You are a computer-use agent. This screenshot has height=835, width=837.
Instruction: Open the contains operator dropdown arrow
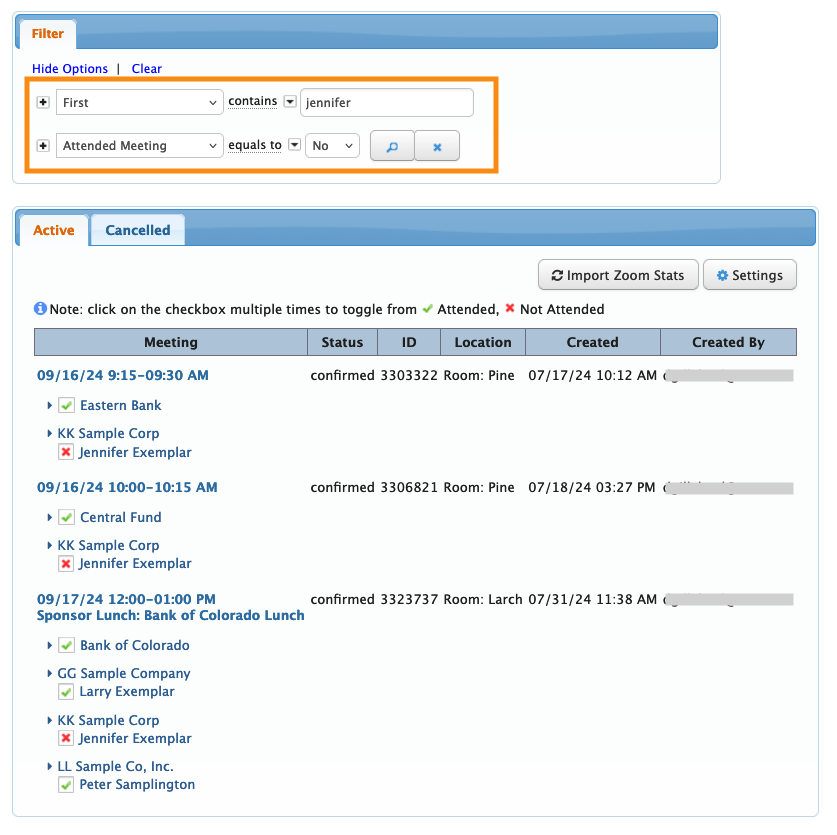pyautogui.click(x=290, y=101)
